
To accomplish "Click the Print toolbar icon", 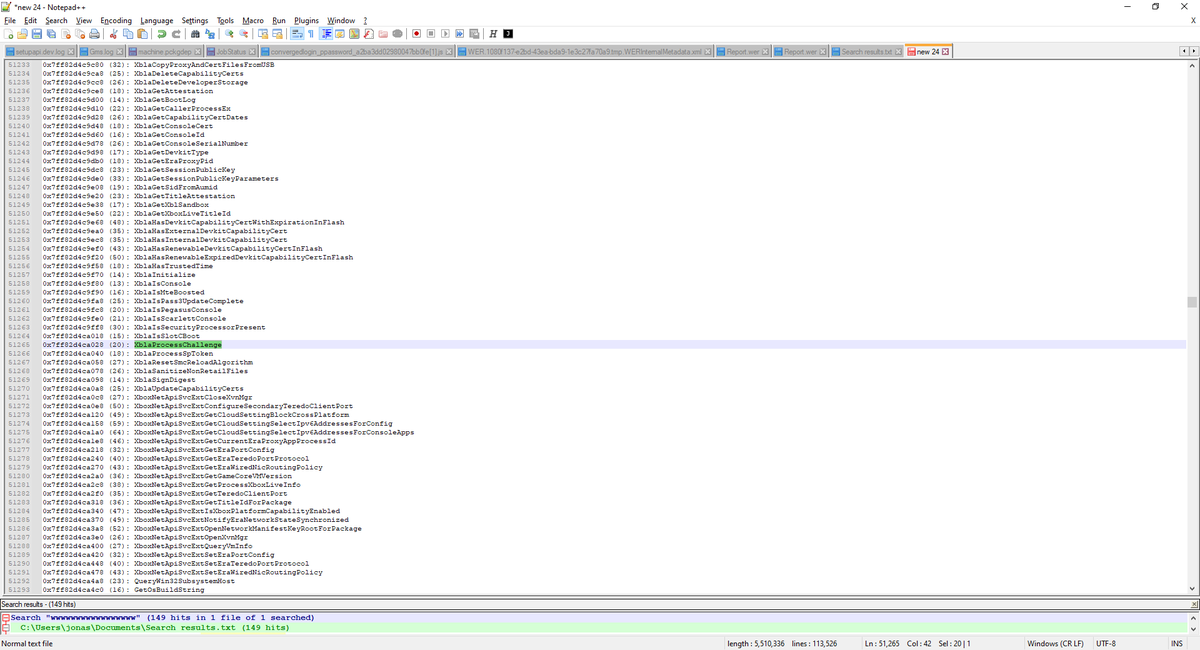I will 94,34.
